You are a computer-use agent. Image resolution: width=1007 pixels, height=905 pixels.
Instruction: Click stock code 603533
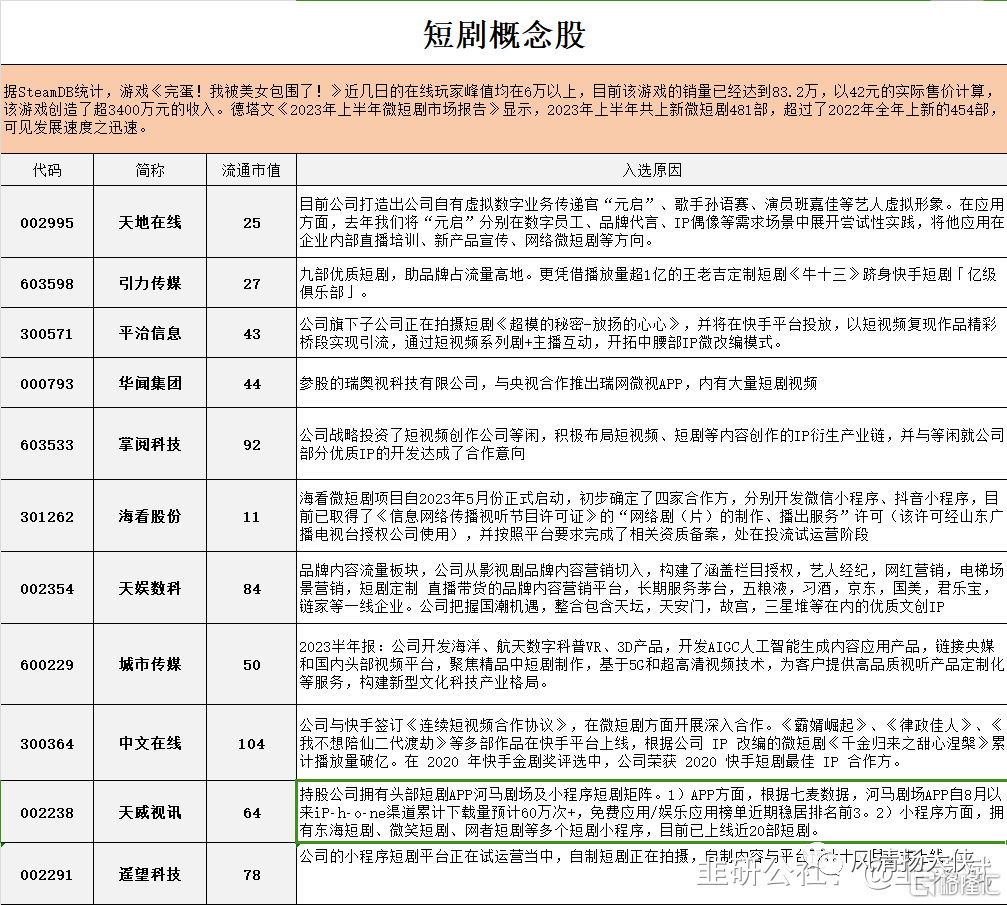point(47,444)
